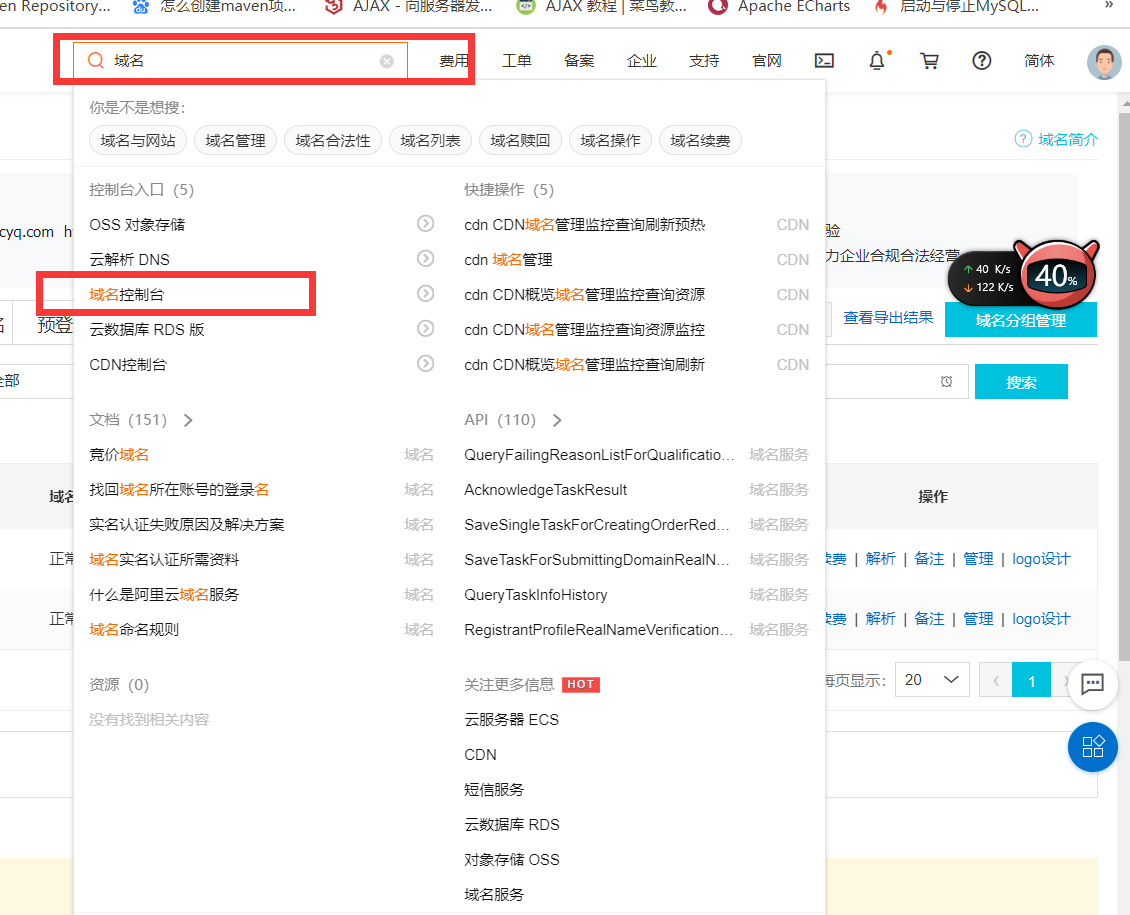Clear the search box text
This screenshot has width=1130, height=915.
tap(387, 61)
